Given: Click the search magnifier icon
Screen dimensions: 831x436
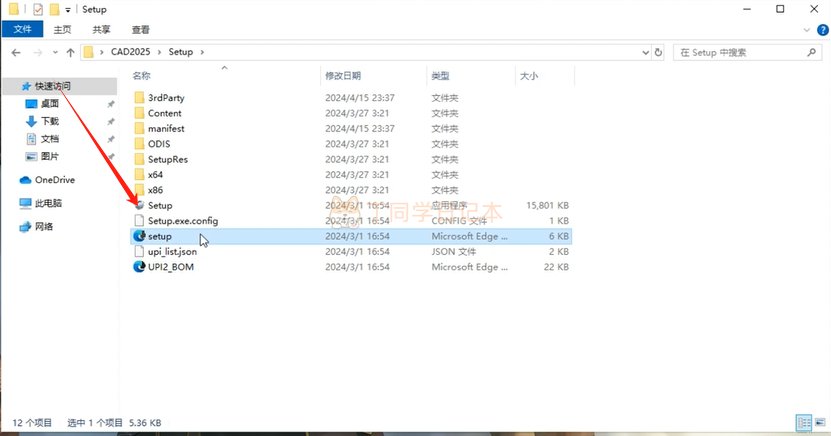Looking at the screenshot, I should pos(811,52).
